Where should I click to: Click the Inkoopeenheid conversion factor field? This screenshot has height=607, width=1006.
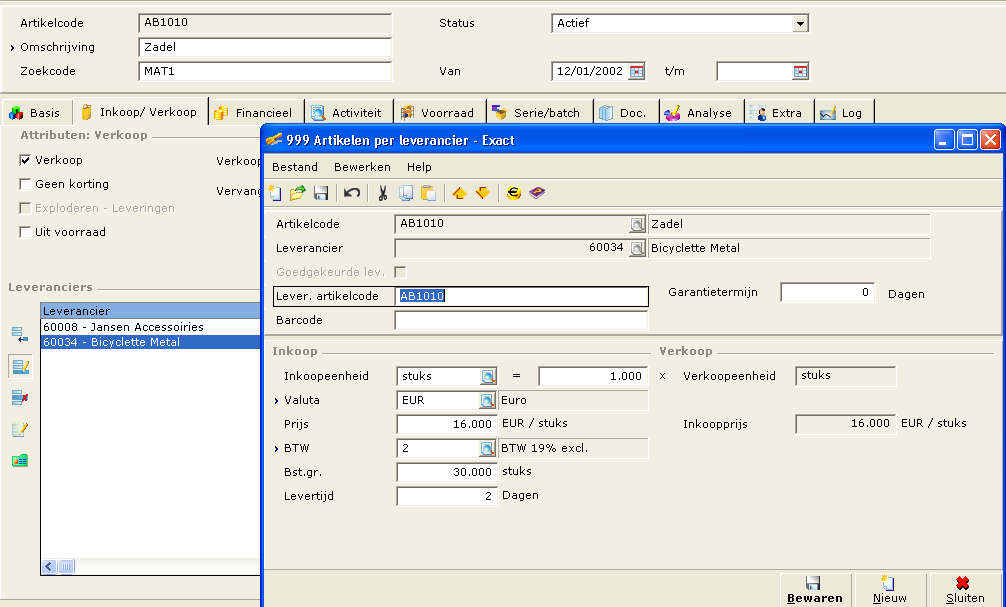point(592,376)
